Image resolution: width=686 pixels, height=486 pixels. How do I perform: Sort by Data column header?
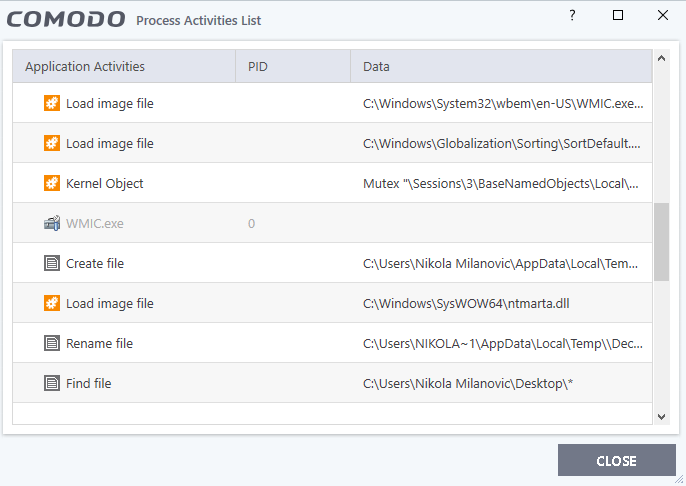(x=501, y=66)
